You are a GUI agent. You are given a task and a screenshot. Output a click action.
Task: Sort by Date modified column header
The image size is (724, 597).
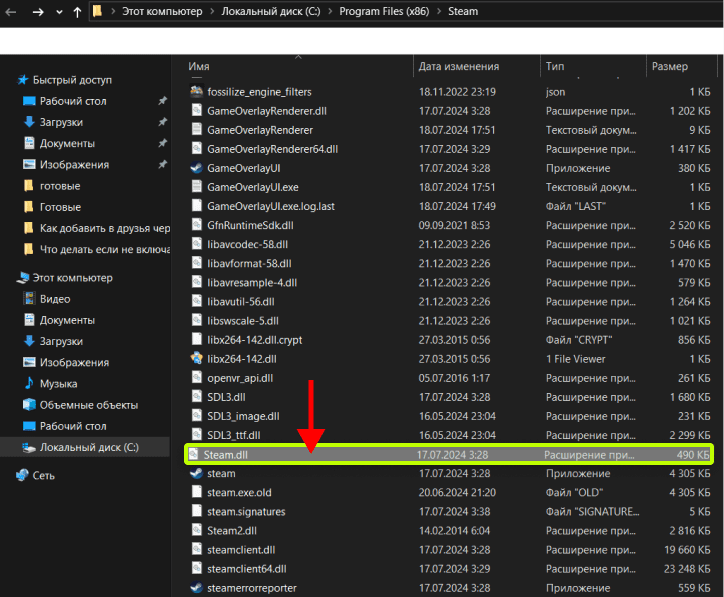point(459,66)
